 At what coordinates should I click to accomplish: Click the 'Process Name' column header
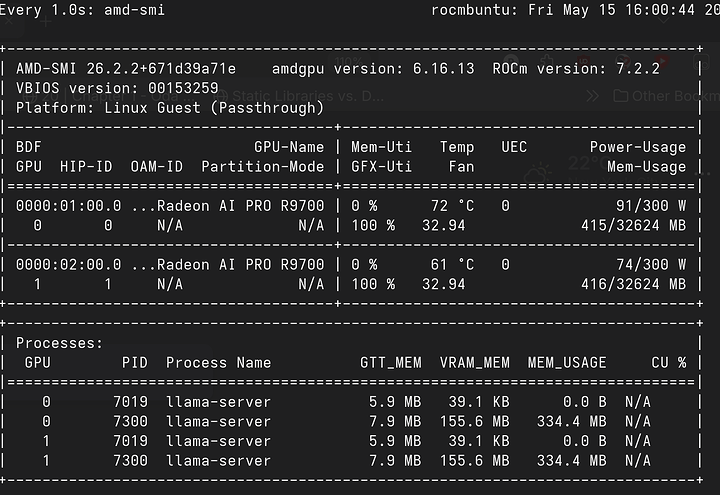[x=218, y=363]
